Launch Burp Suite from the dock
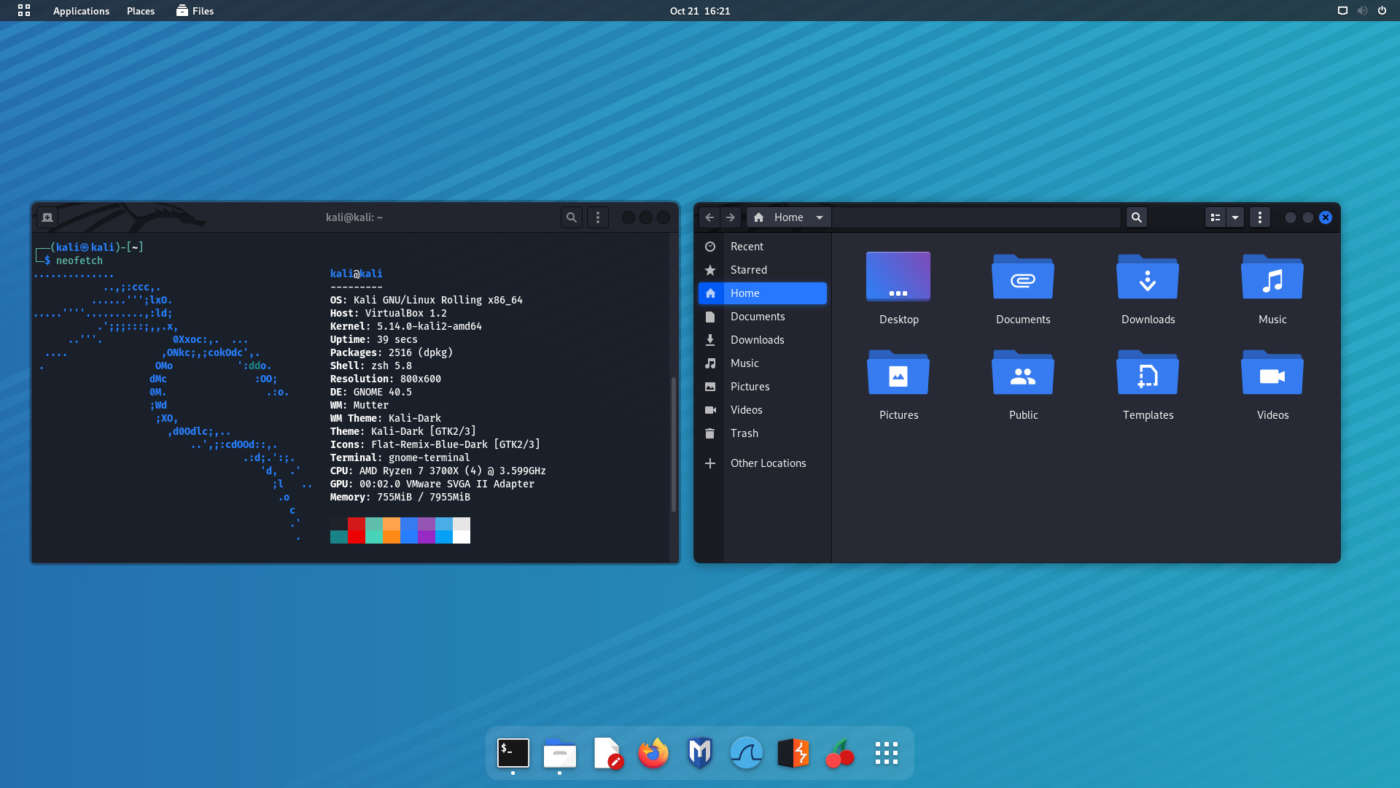The image size is (1400, 788). [x=792, y=753]
